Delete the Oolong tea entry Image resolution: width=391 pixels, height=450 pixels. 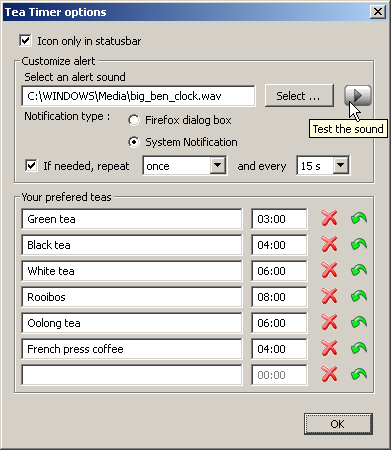329,323
